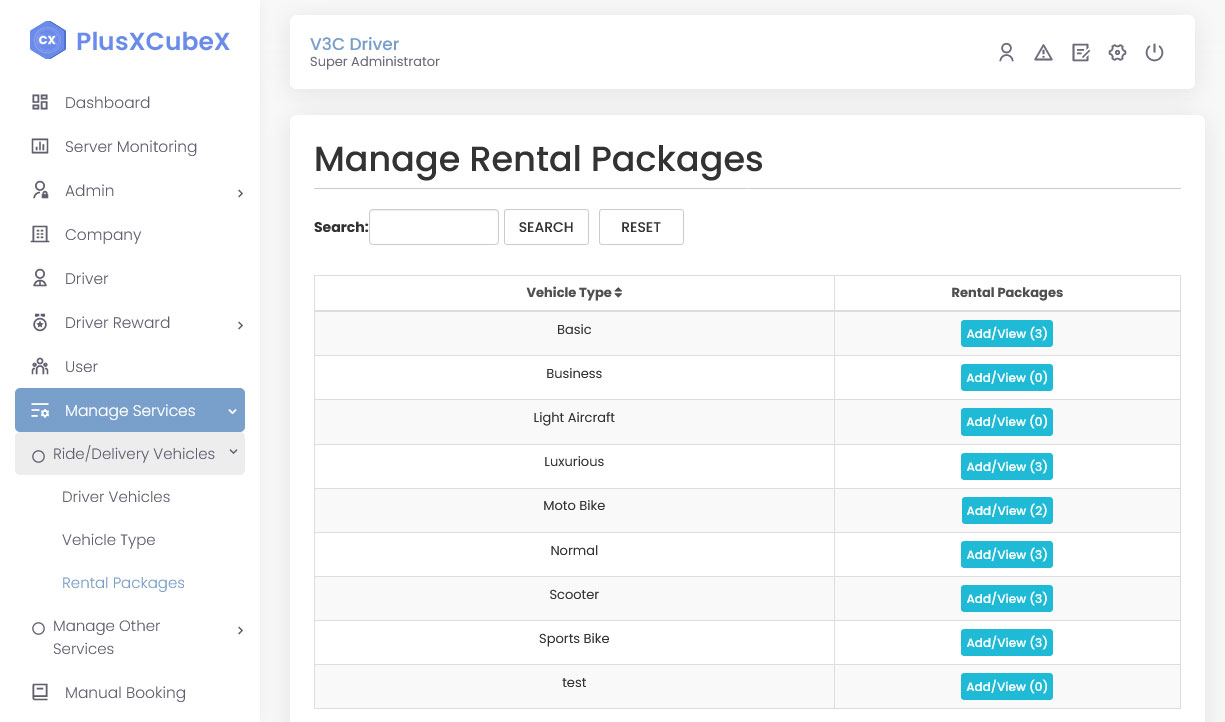Image resolution: width=1225 pixels, height=722 pixels.
Task: Click the Admin person-lock icon
Action: click(40, 190)
